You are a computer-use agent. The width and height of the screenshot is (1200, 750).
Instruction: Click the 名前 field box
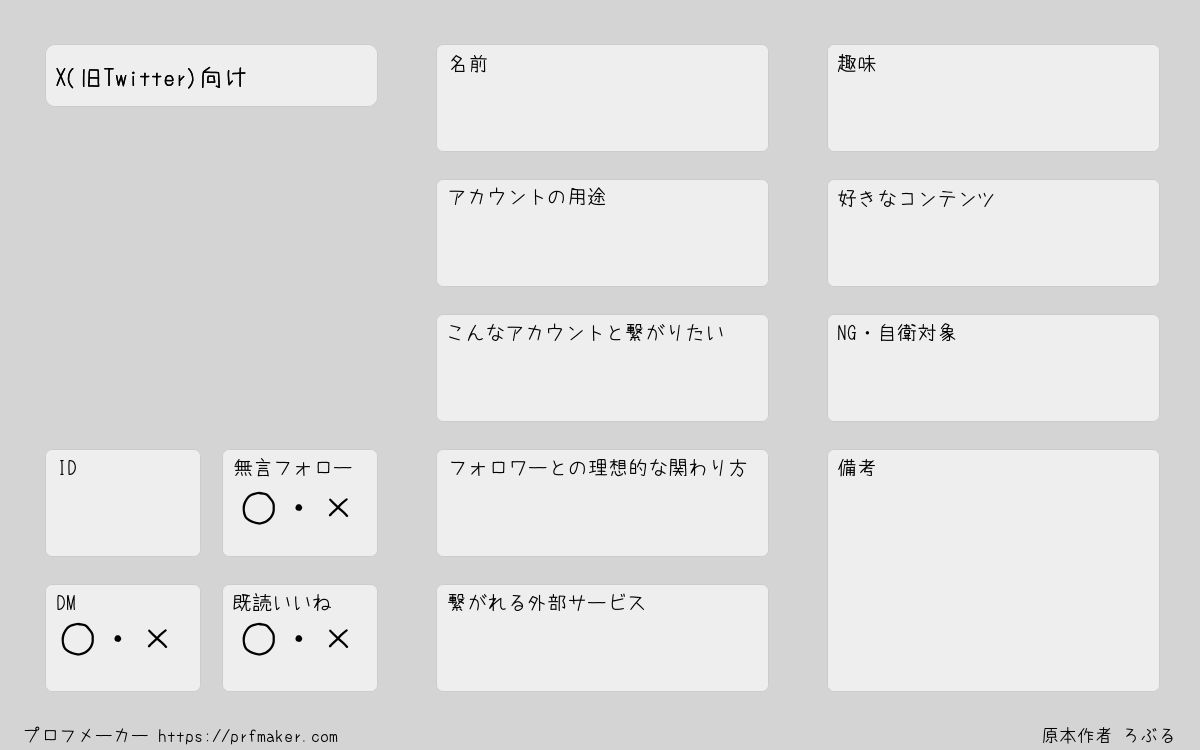602,98
